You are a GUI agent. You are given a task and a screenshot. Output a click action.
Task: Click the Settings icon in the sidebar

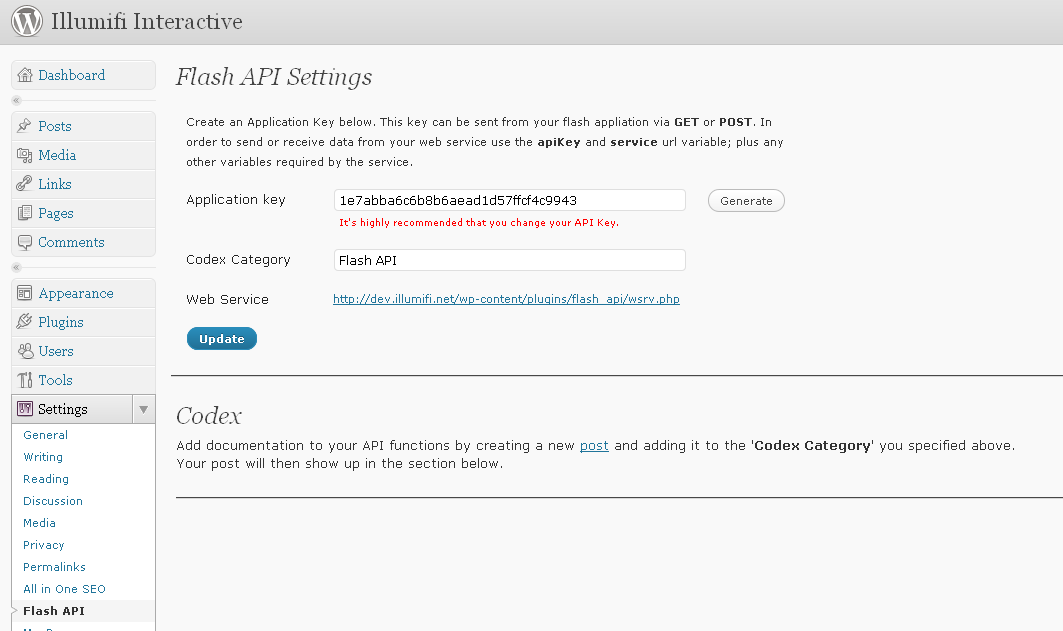tap(24, 409)
